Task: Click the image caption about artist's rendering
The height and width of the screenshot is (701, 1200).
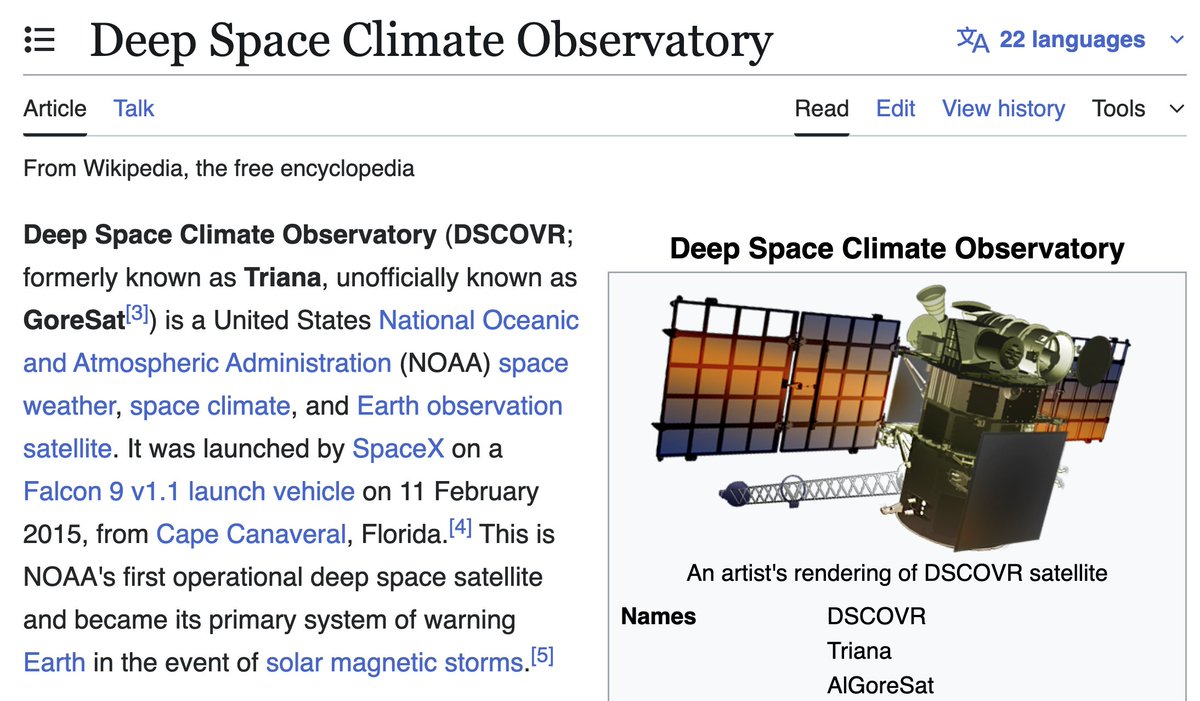Action: (x=897, y=573)
